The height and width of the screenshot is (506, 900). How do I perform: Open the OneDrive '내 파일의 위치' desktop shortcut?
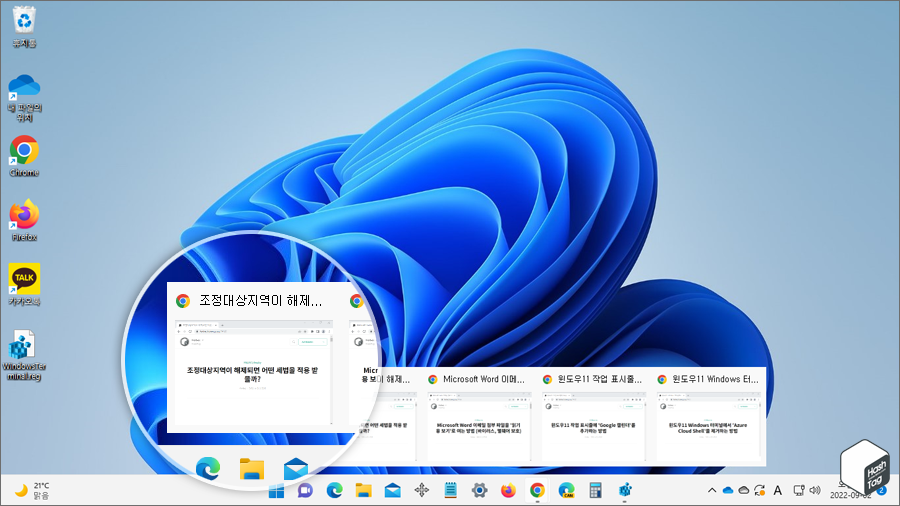point(24,98)
